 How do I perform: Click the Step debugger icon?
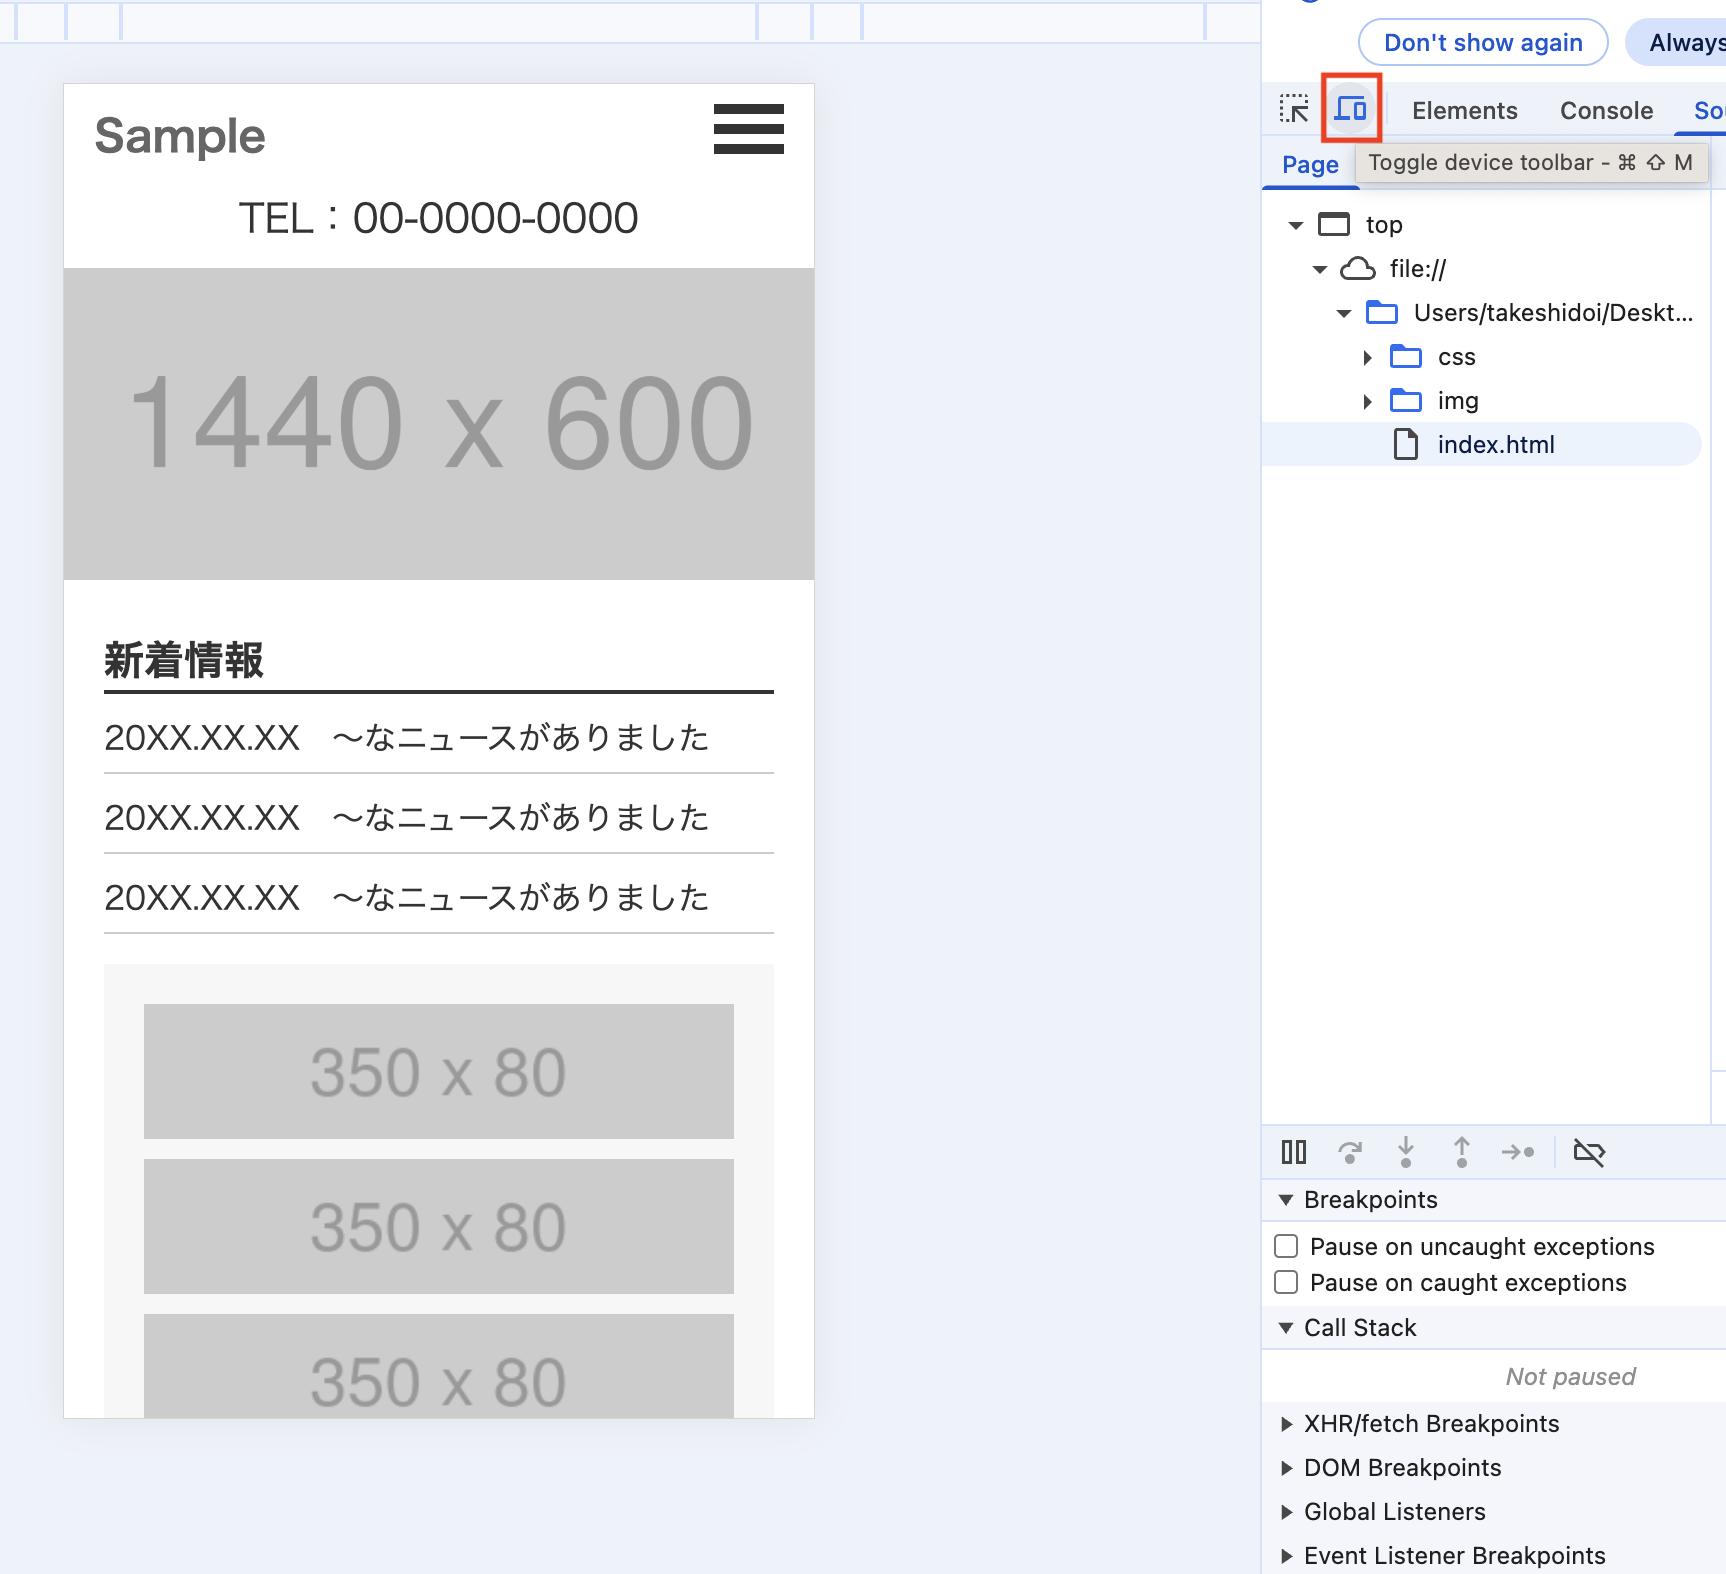point(1518,1152)
